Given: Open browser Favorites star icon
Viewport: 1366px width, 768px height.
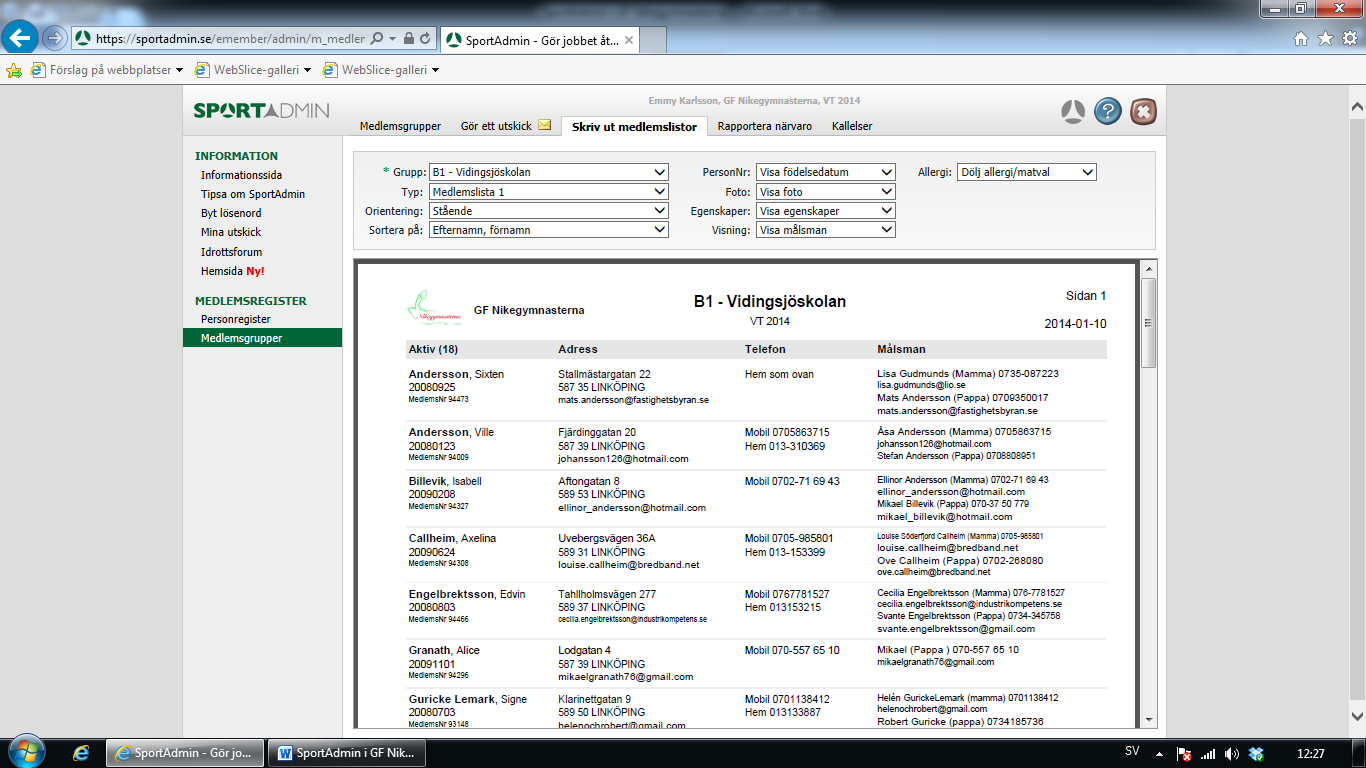Looking at the screenshot, I should [x=1325, y=38].
